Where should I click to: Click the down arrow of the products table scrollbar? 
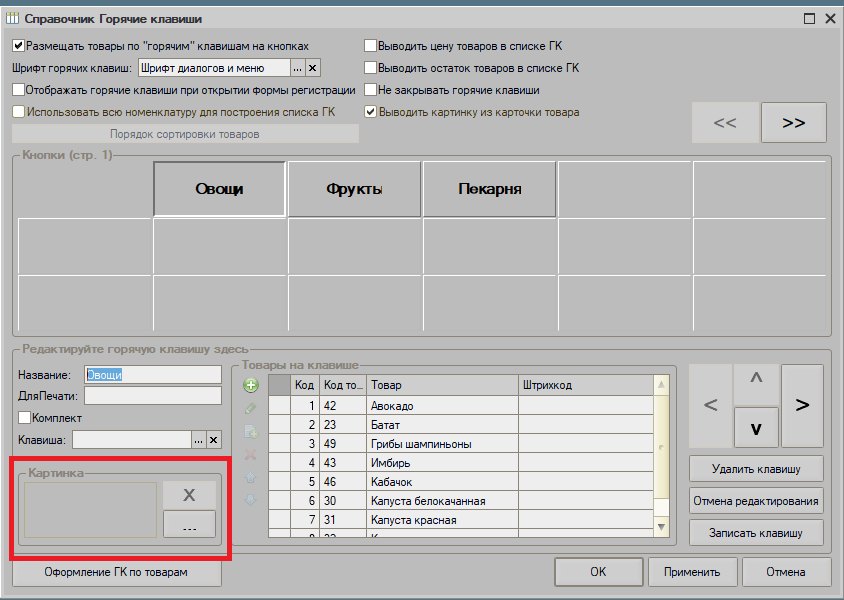click(x=662, y=527)
